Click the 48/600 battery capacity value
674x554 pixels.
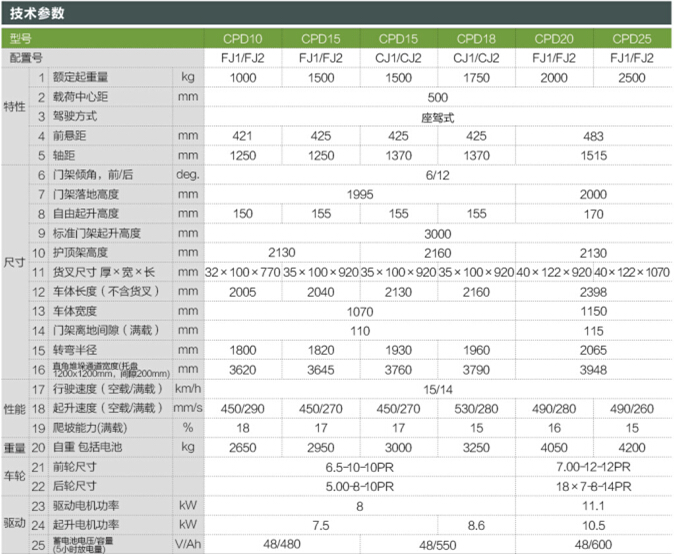click(593, 543)
